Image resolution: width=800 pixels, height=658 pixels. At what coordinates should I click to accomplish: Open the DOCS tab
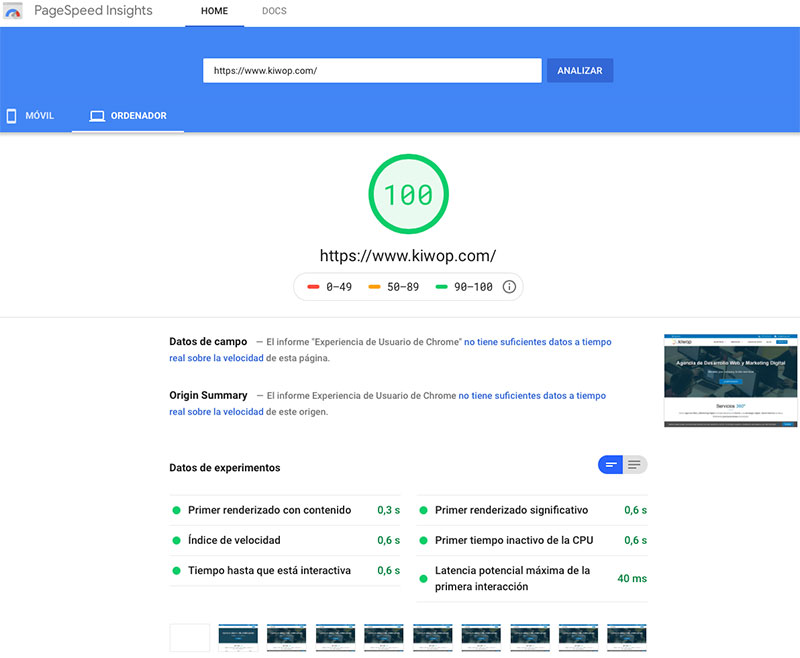click(273, 11)
